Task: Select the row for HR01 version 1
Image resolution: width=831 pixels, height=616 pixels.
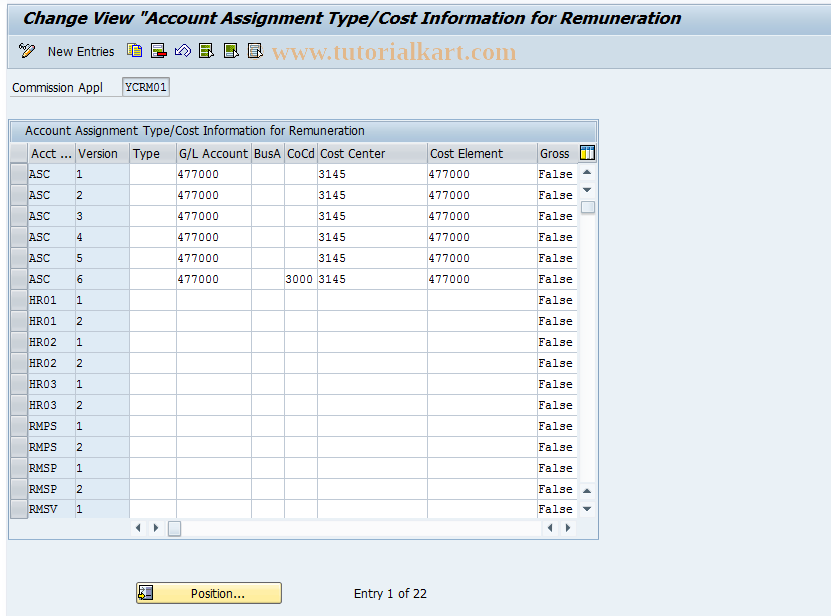Action: pyautogui.click(x=17, y=300)
